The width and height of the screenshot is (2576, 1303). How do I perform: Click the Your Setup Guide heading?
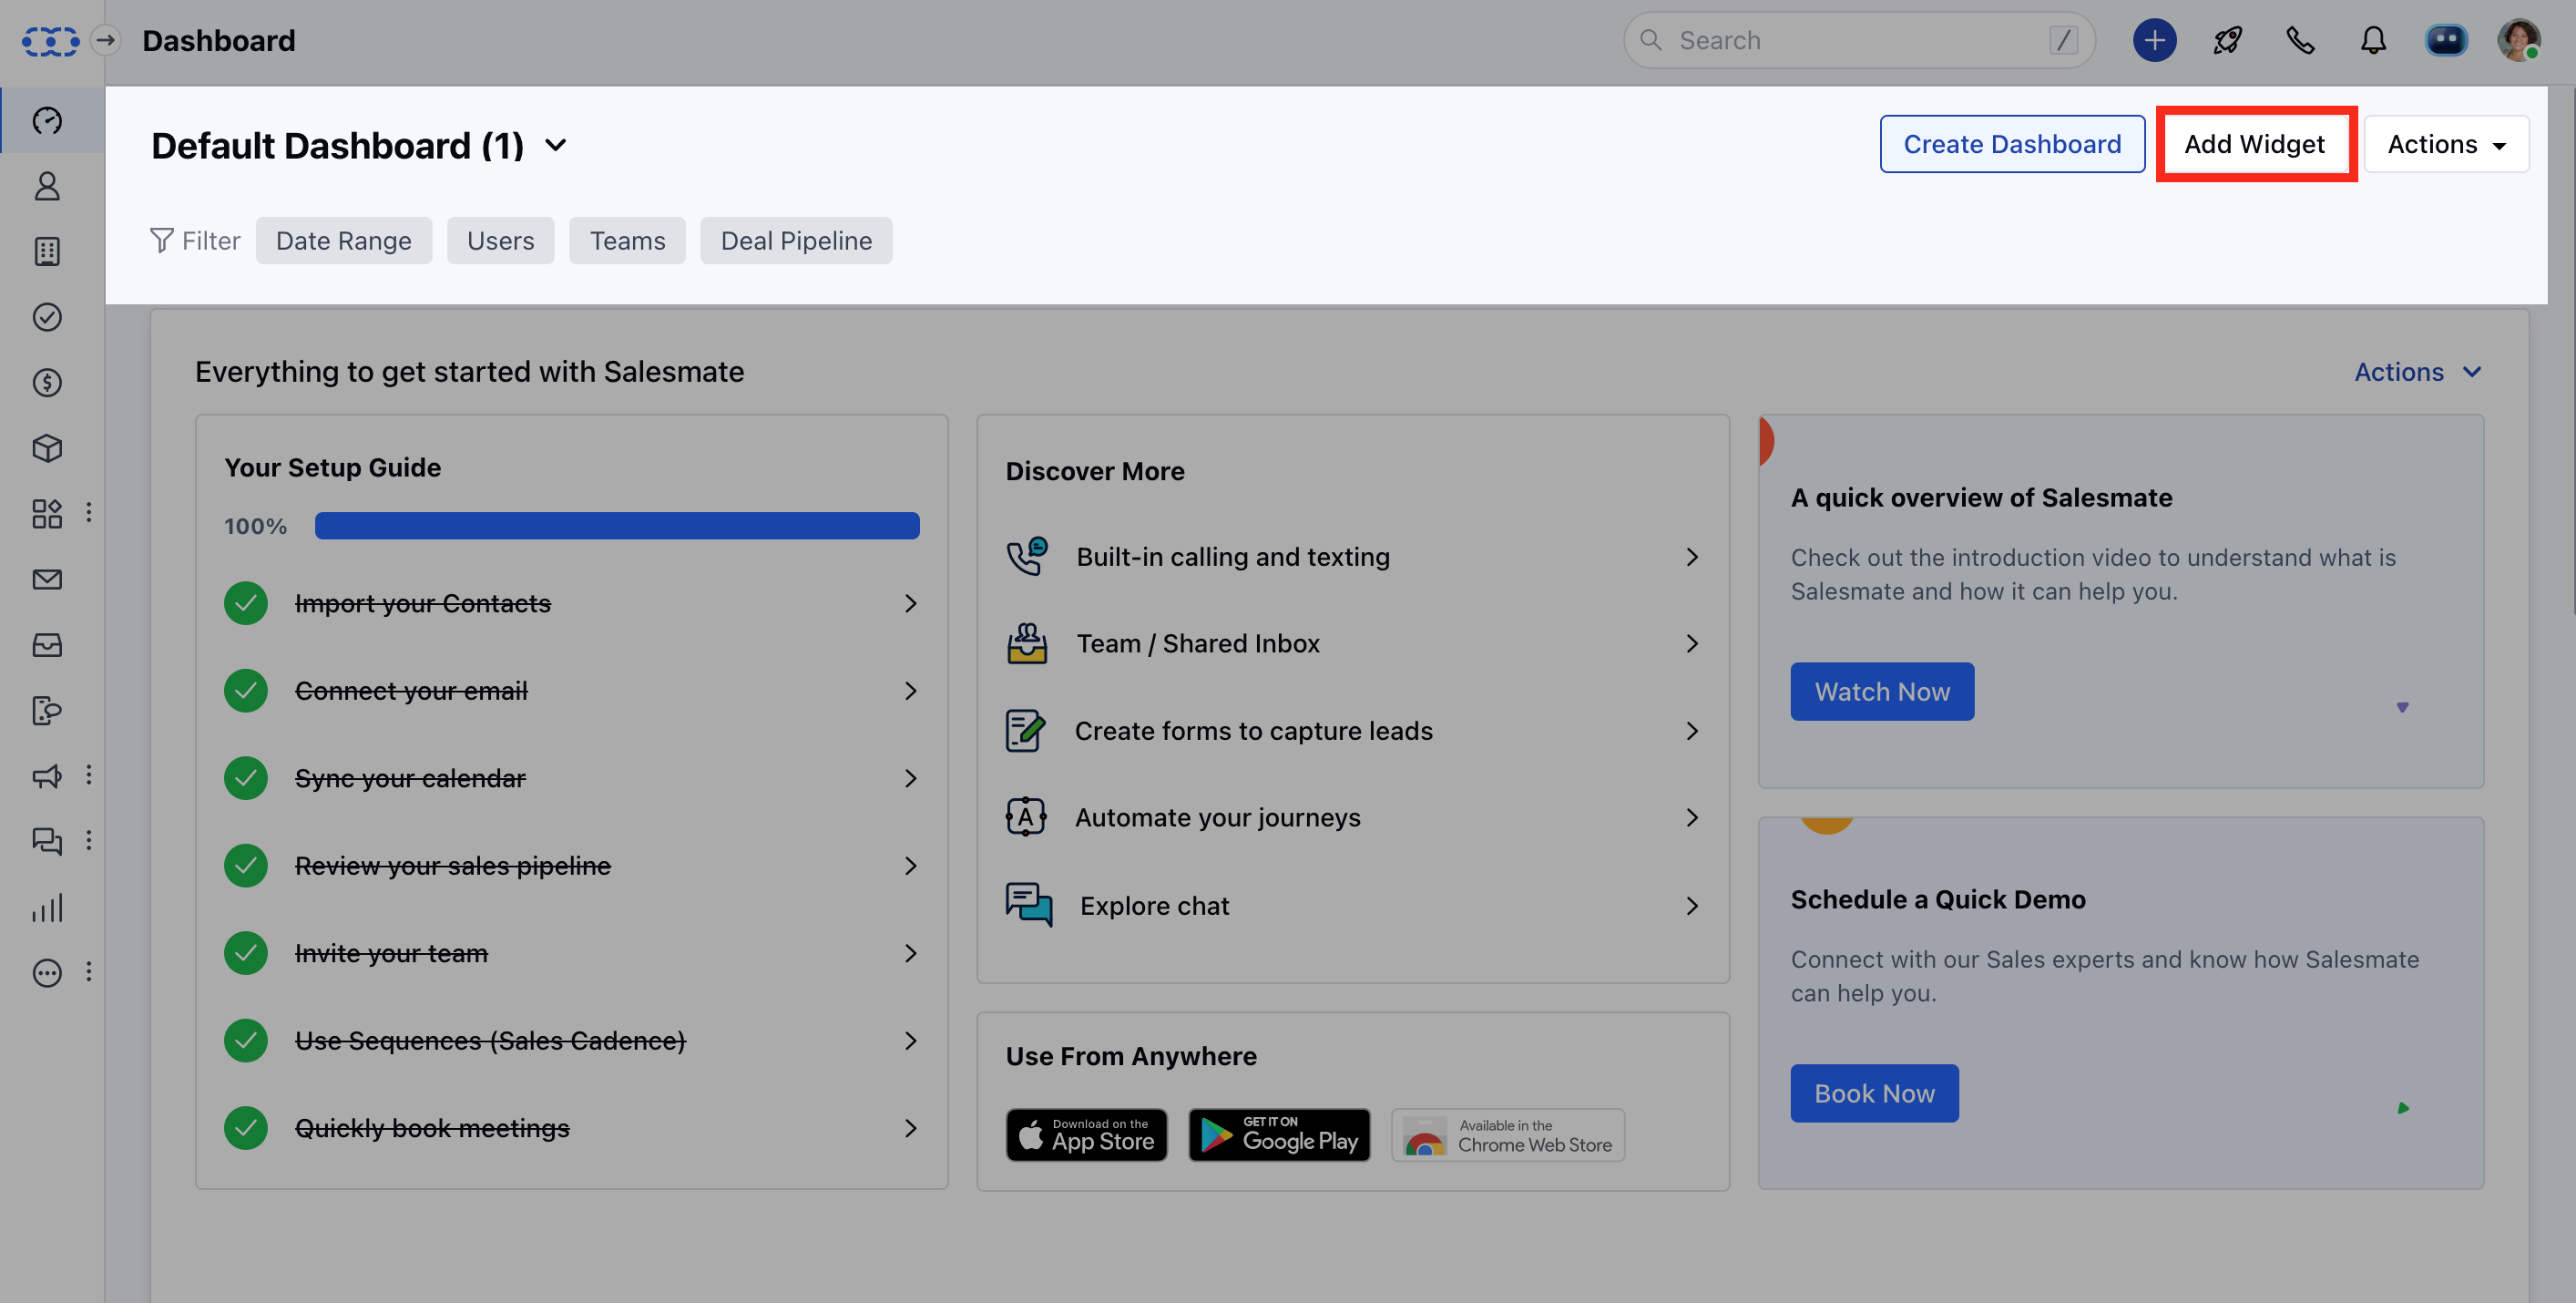coord(333,467)
